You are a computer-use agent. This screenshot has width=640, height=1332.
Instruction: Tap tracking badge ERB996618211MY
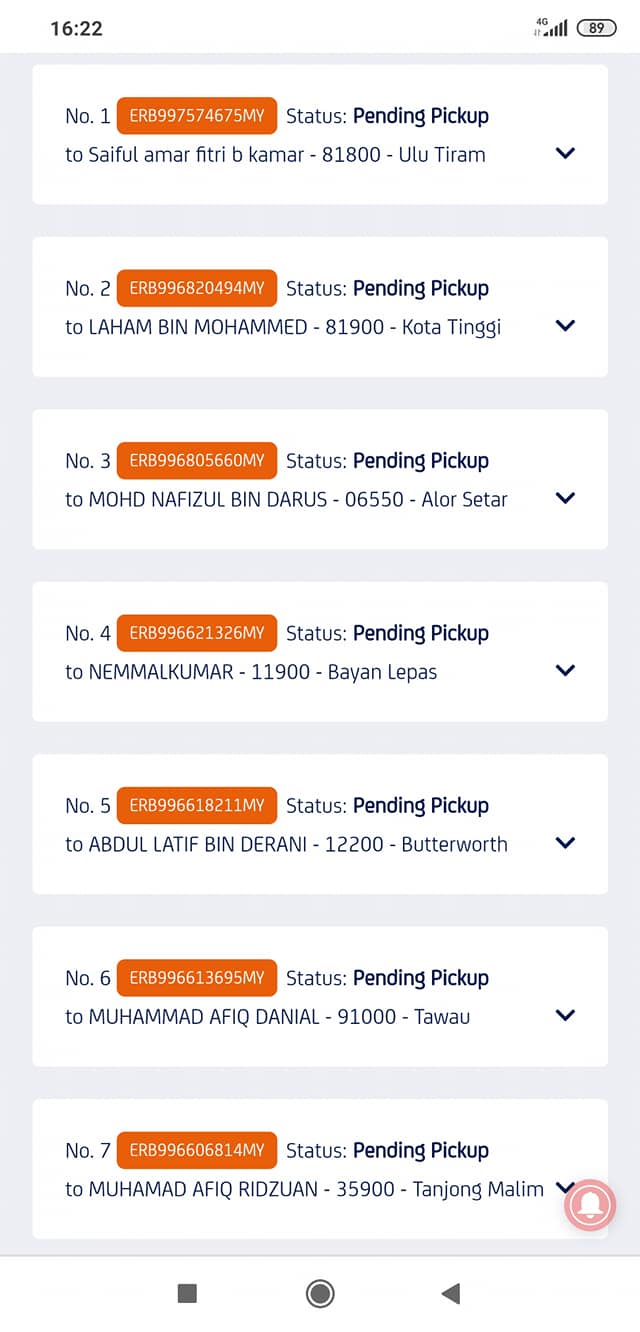[197, 806]
